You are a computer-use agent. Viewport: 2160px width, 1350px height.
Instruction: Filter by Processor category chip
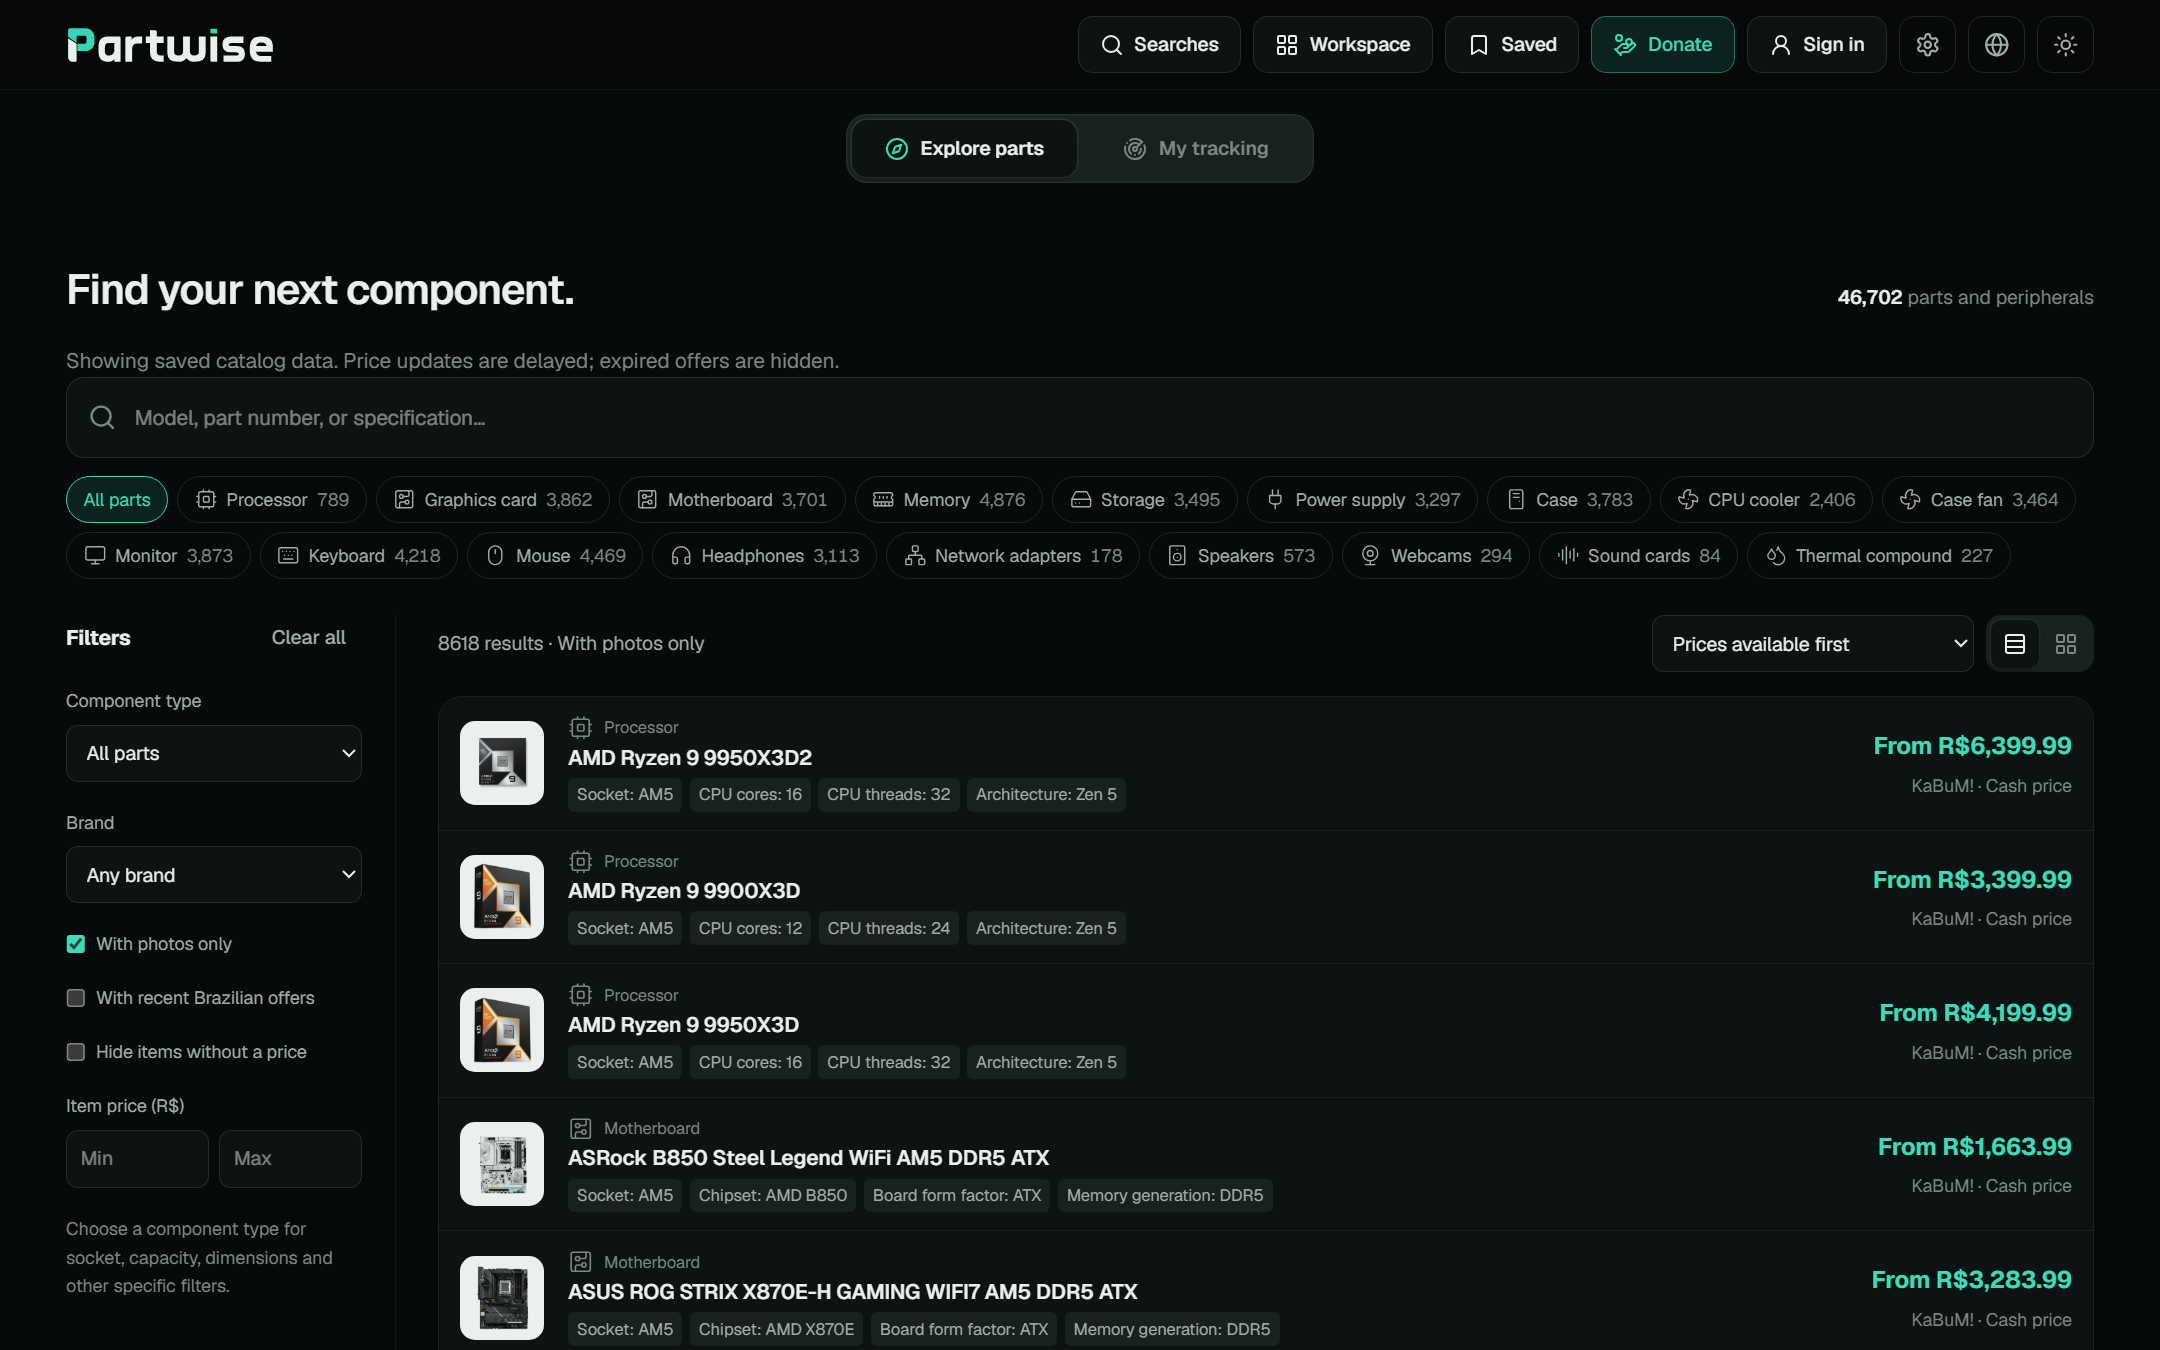[272, 499]
